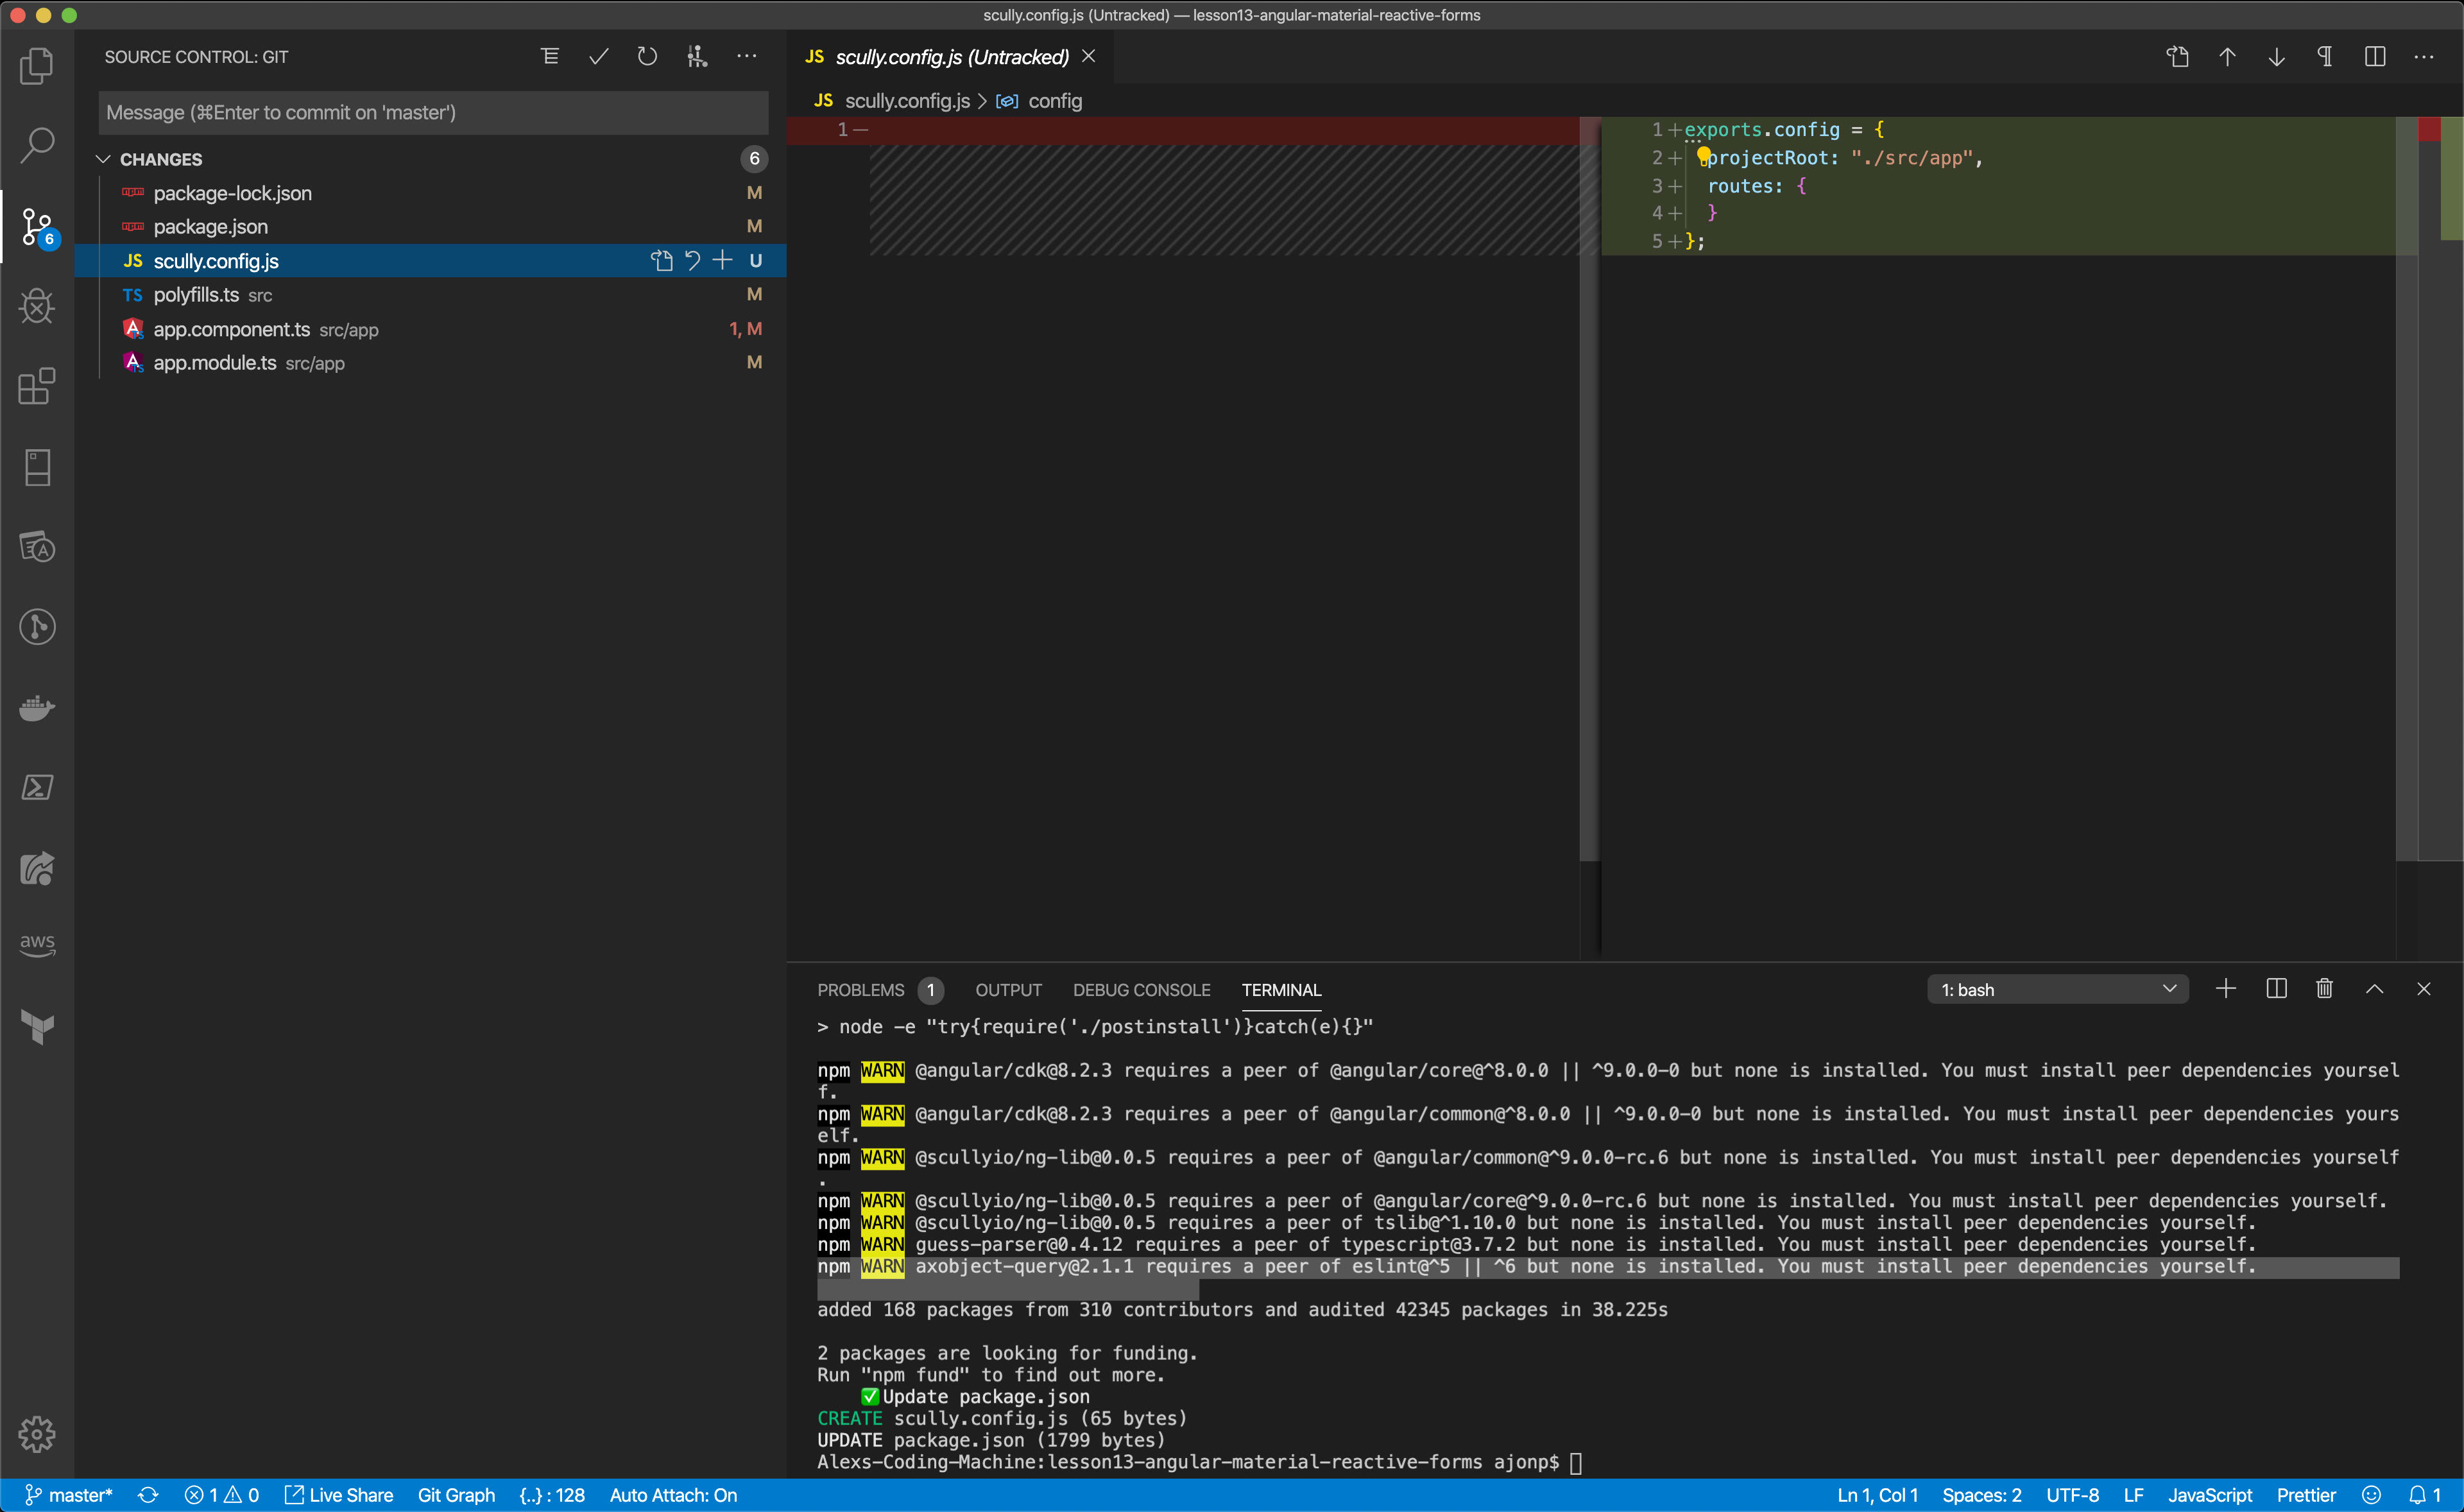Open Git Graph from status bar
Image resolution: width=2464 pixels, height=1512 pixels.
456,1495
